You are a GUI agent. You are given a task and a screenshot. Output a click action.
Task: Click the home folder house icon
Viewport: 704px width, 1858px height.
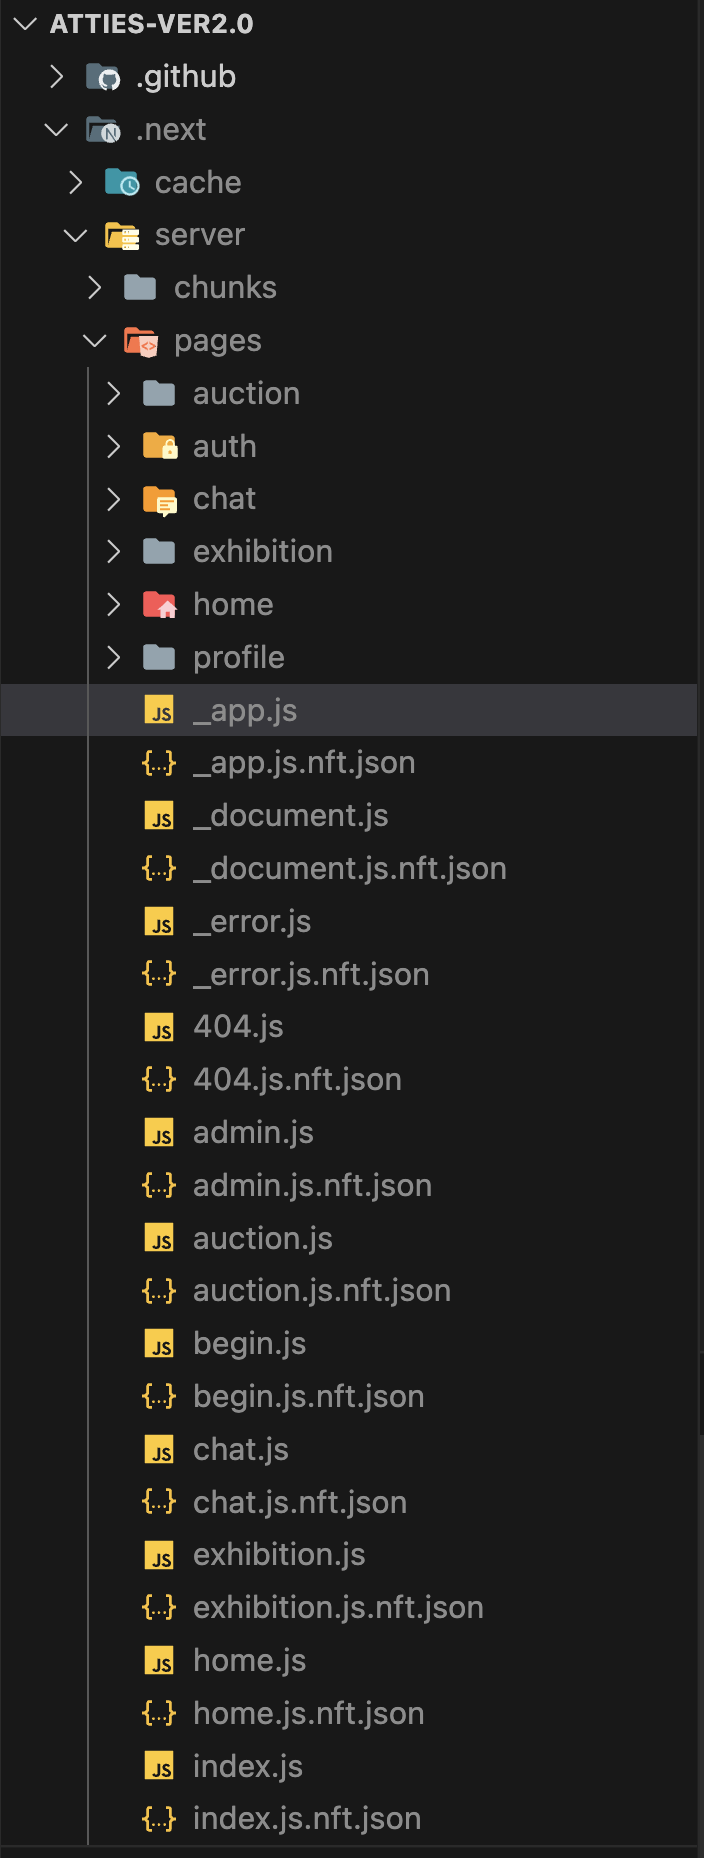coord(160,604)
